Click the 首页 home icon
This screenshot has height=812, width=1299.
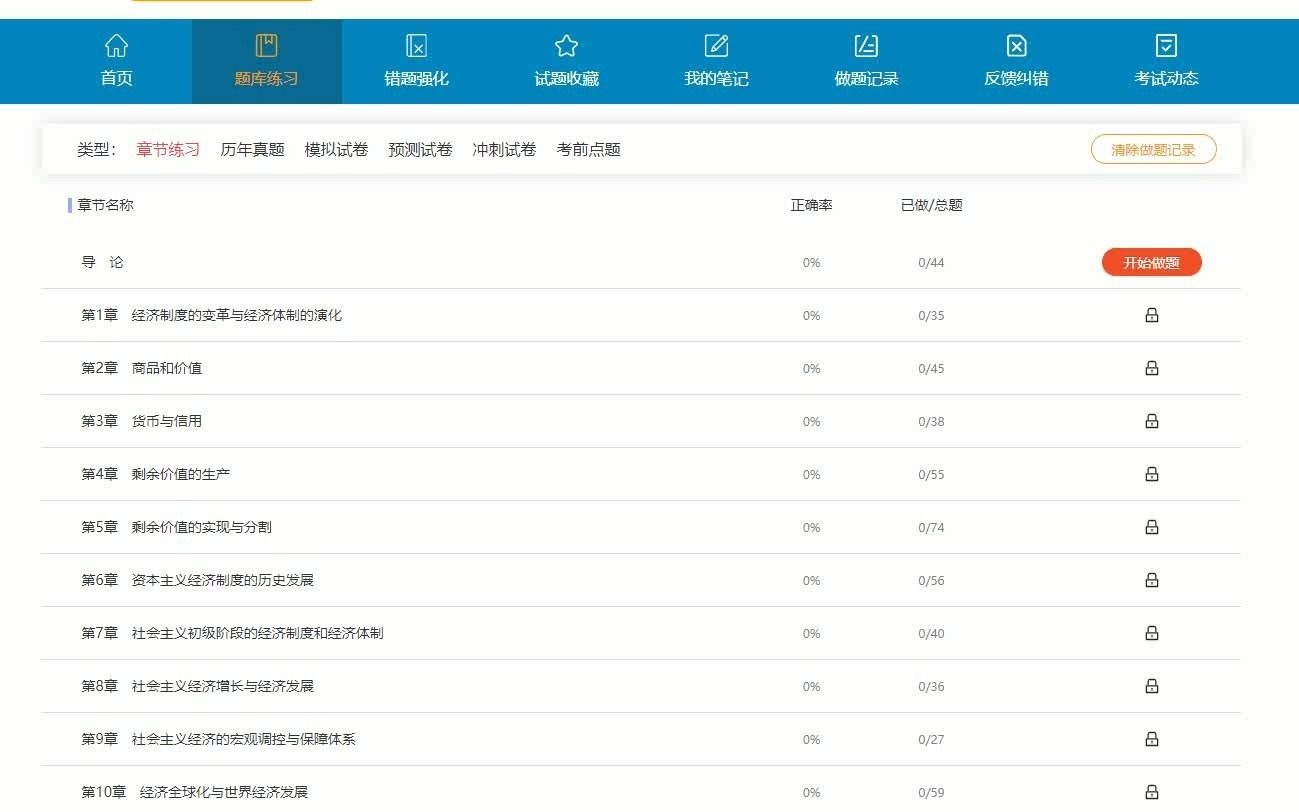(117, 46)
